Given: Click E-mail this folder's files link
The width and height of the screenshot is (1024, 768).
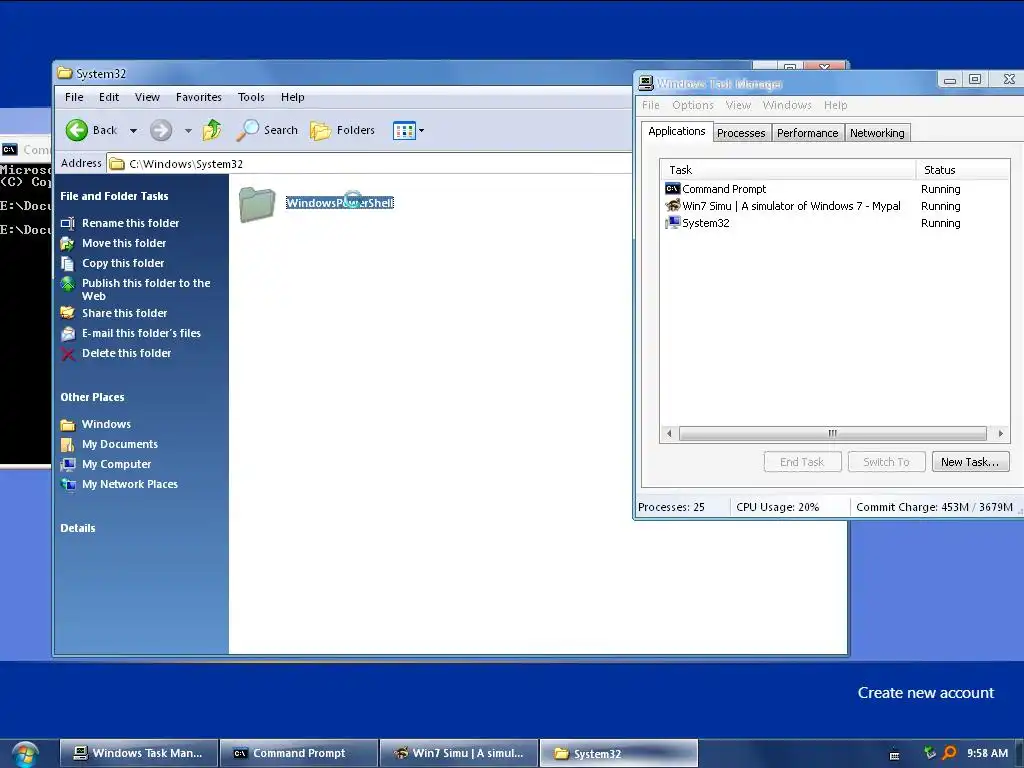Looking at the screenshot, I should tap(141, 333).
